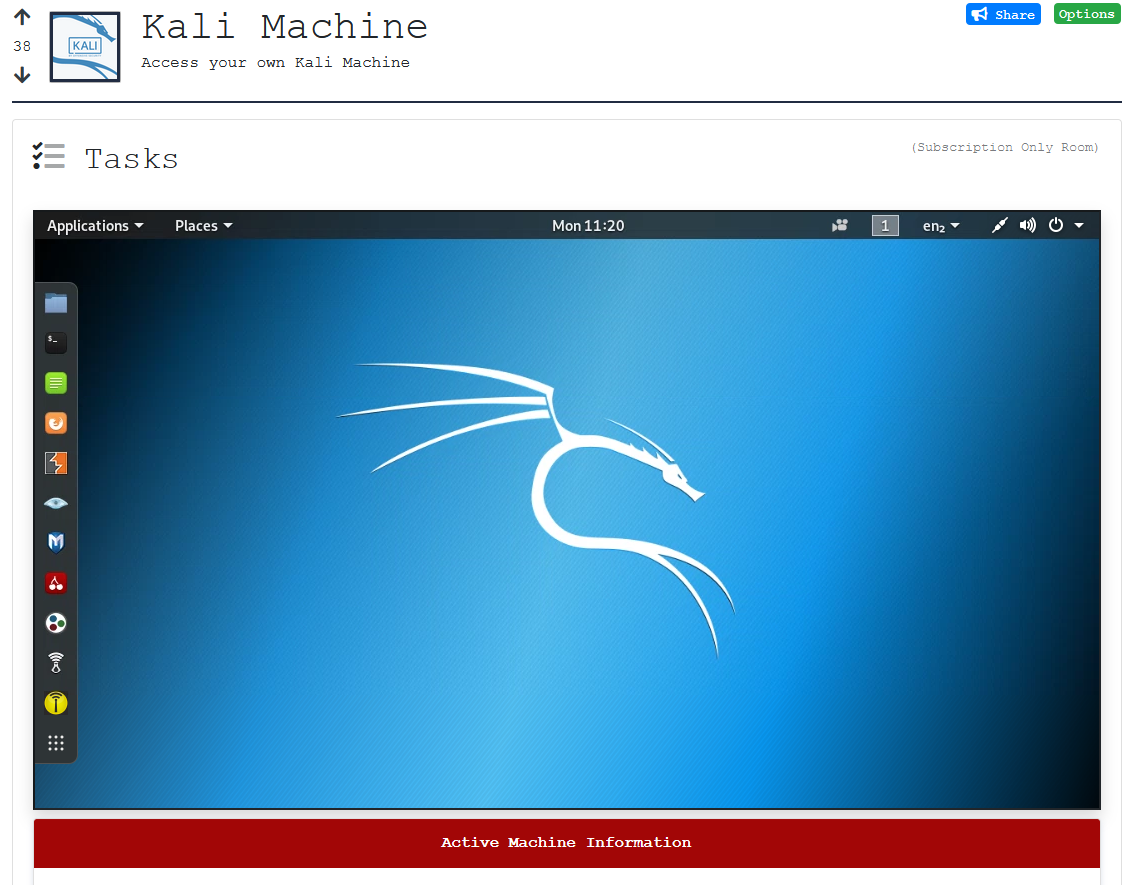Open the en2 keyboard layout dropdown
The height and width of the screenshot is (885, 1137).
coord(940,226)
